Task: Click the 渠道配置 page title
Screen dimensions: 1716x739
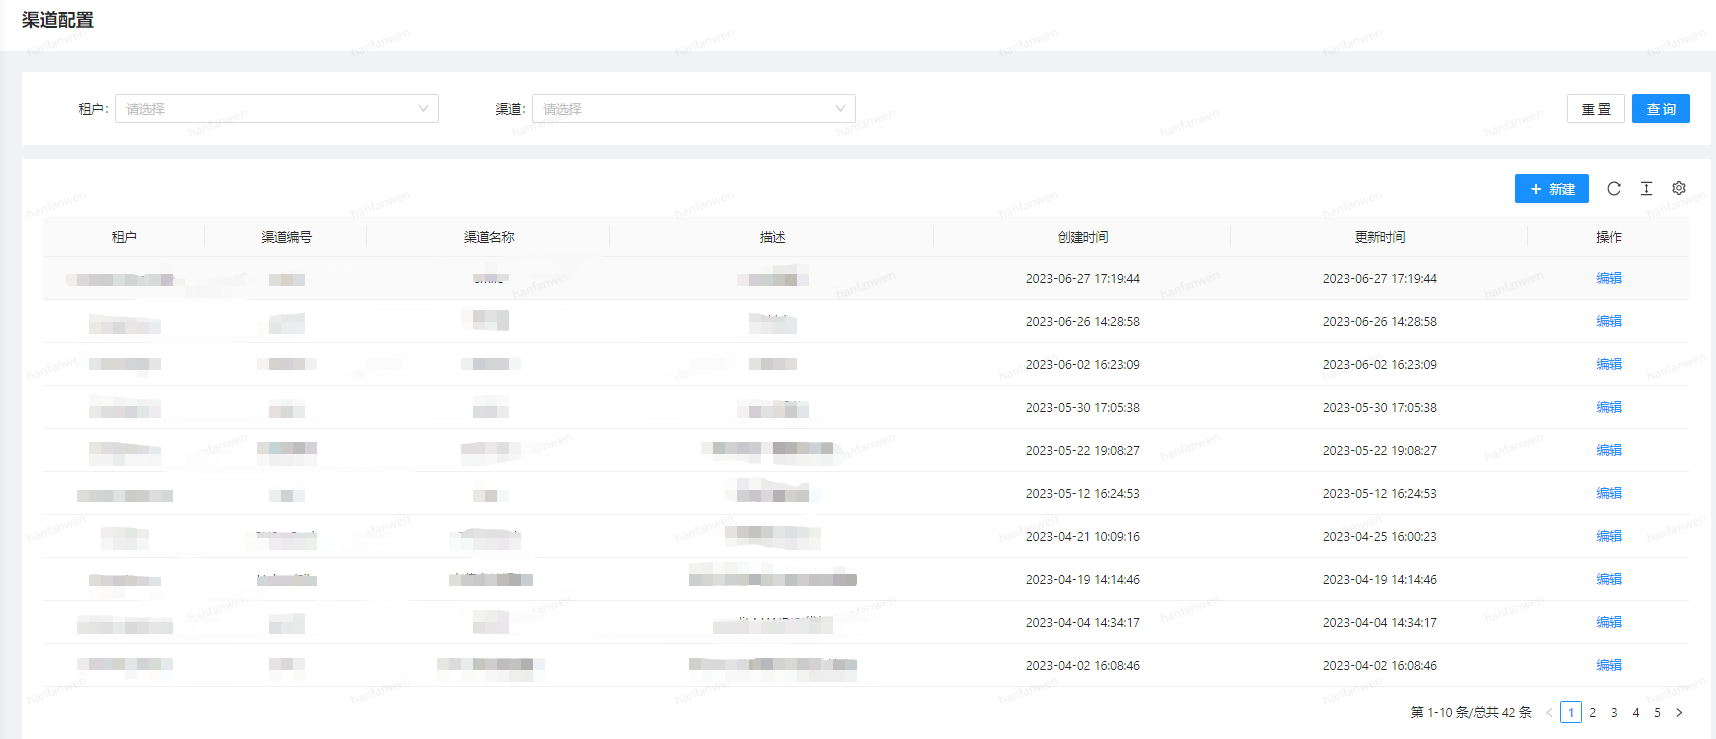Action: tap(58, 20)
